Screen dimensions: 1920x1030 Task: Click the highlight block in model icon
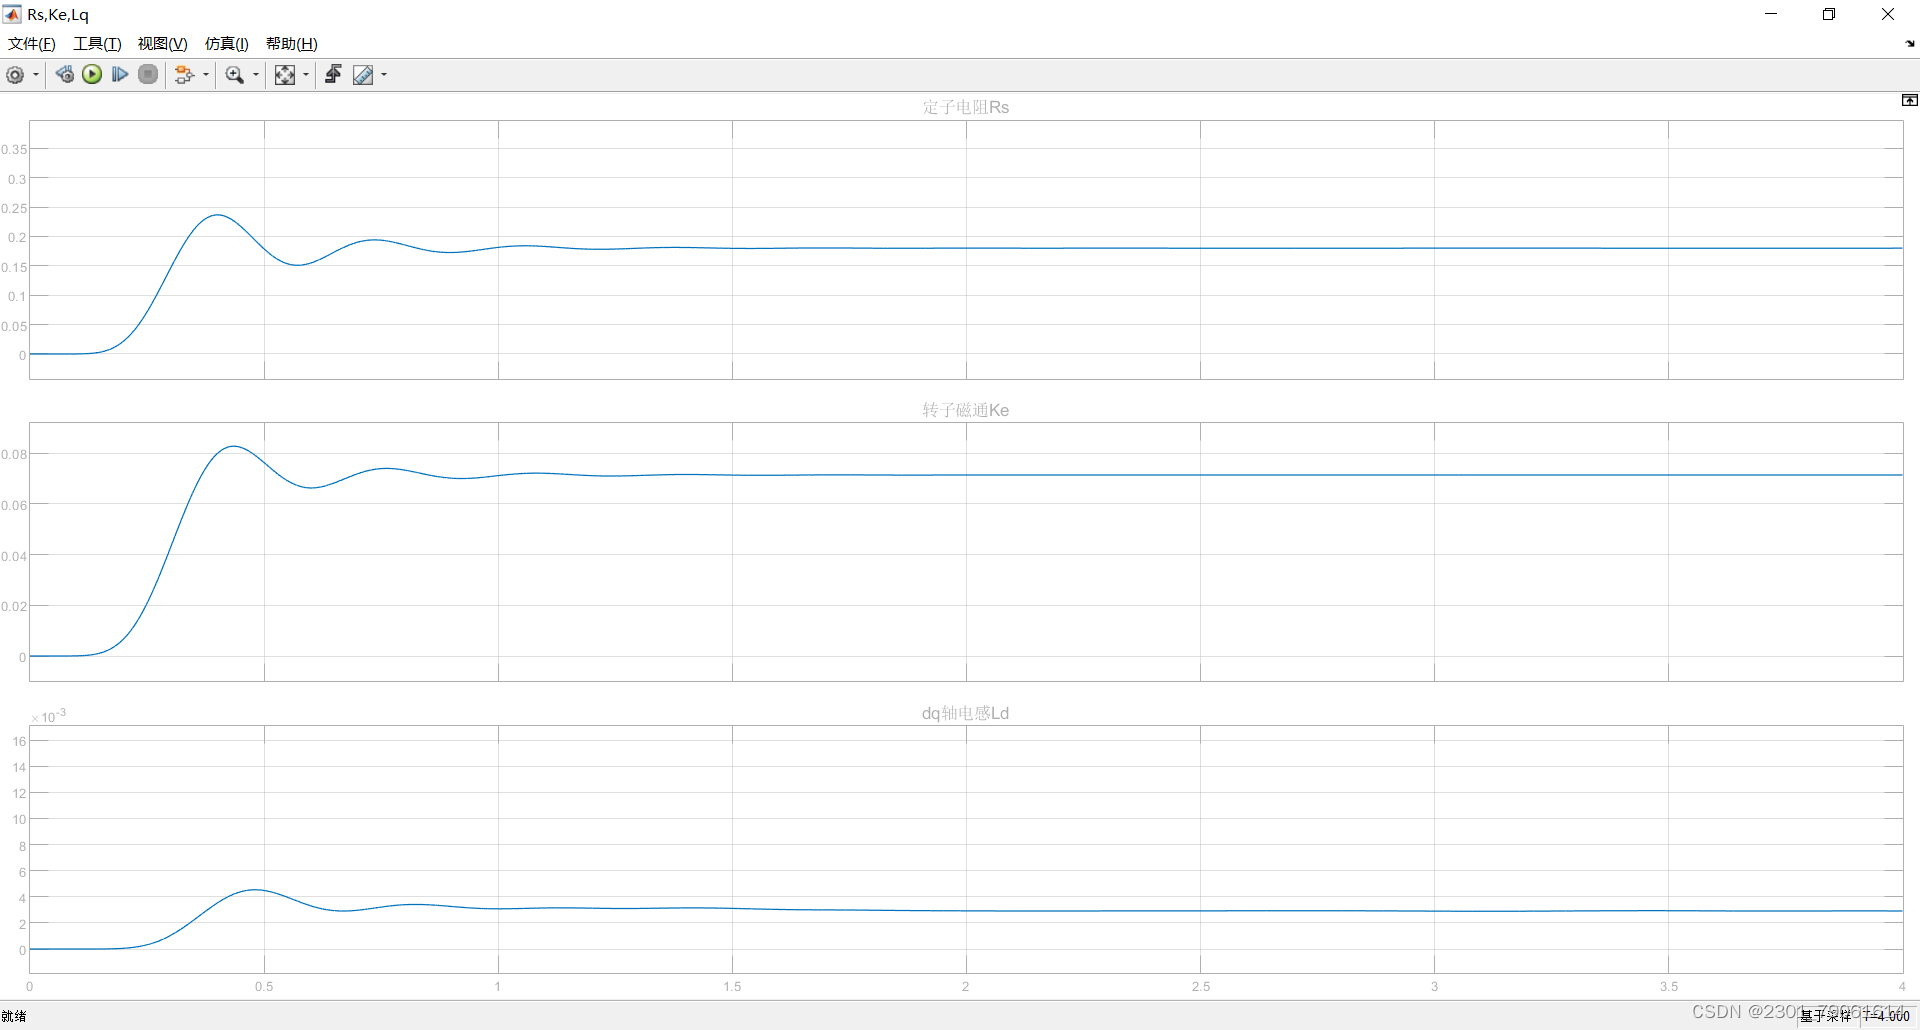pyautogui.click(x=184, y=75)
